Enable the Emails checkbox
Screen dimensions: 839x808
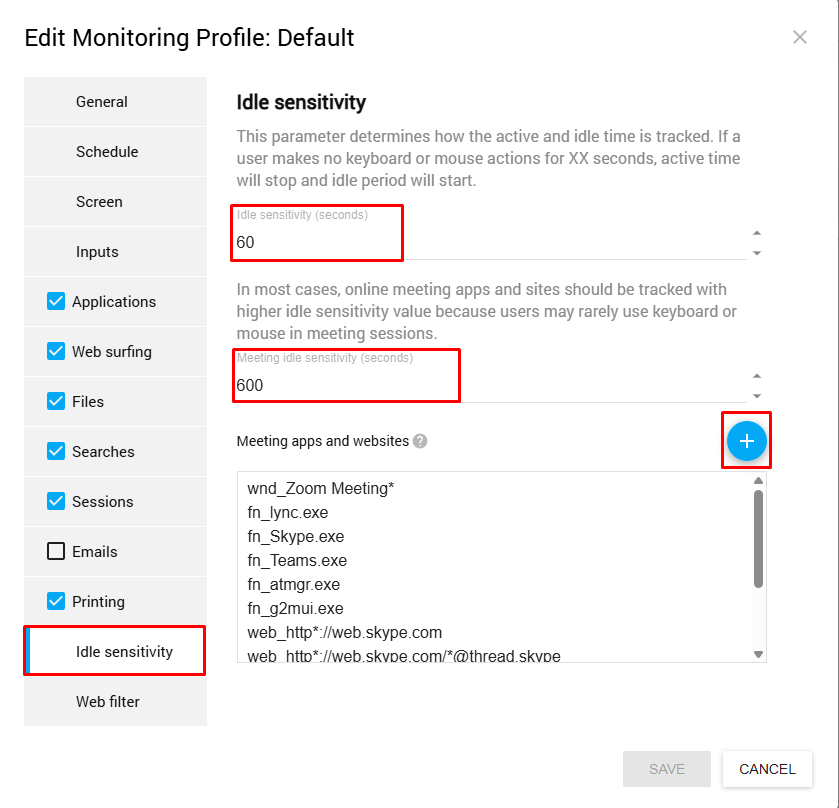click(56, 551)
